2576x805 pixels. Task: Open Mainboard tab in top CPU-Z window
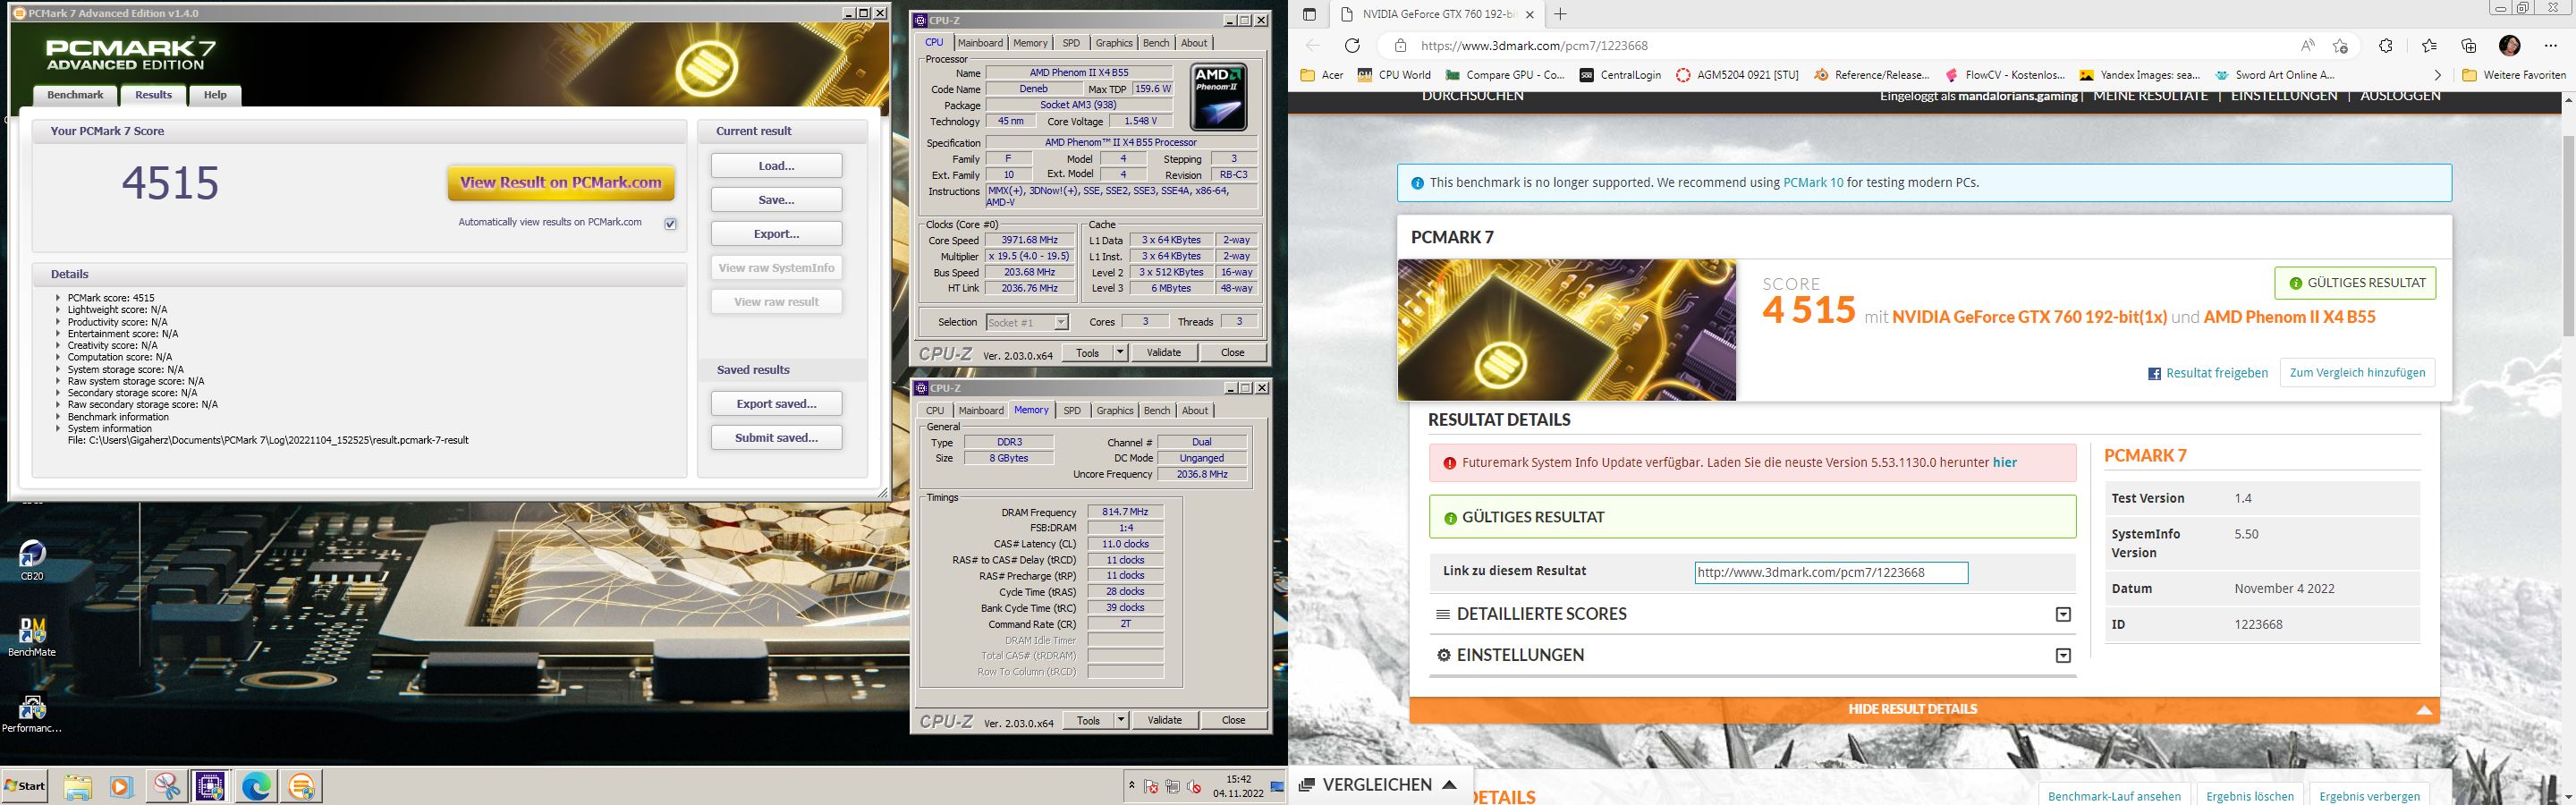(x=980, y=43)
